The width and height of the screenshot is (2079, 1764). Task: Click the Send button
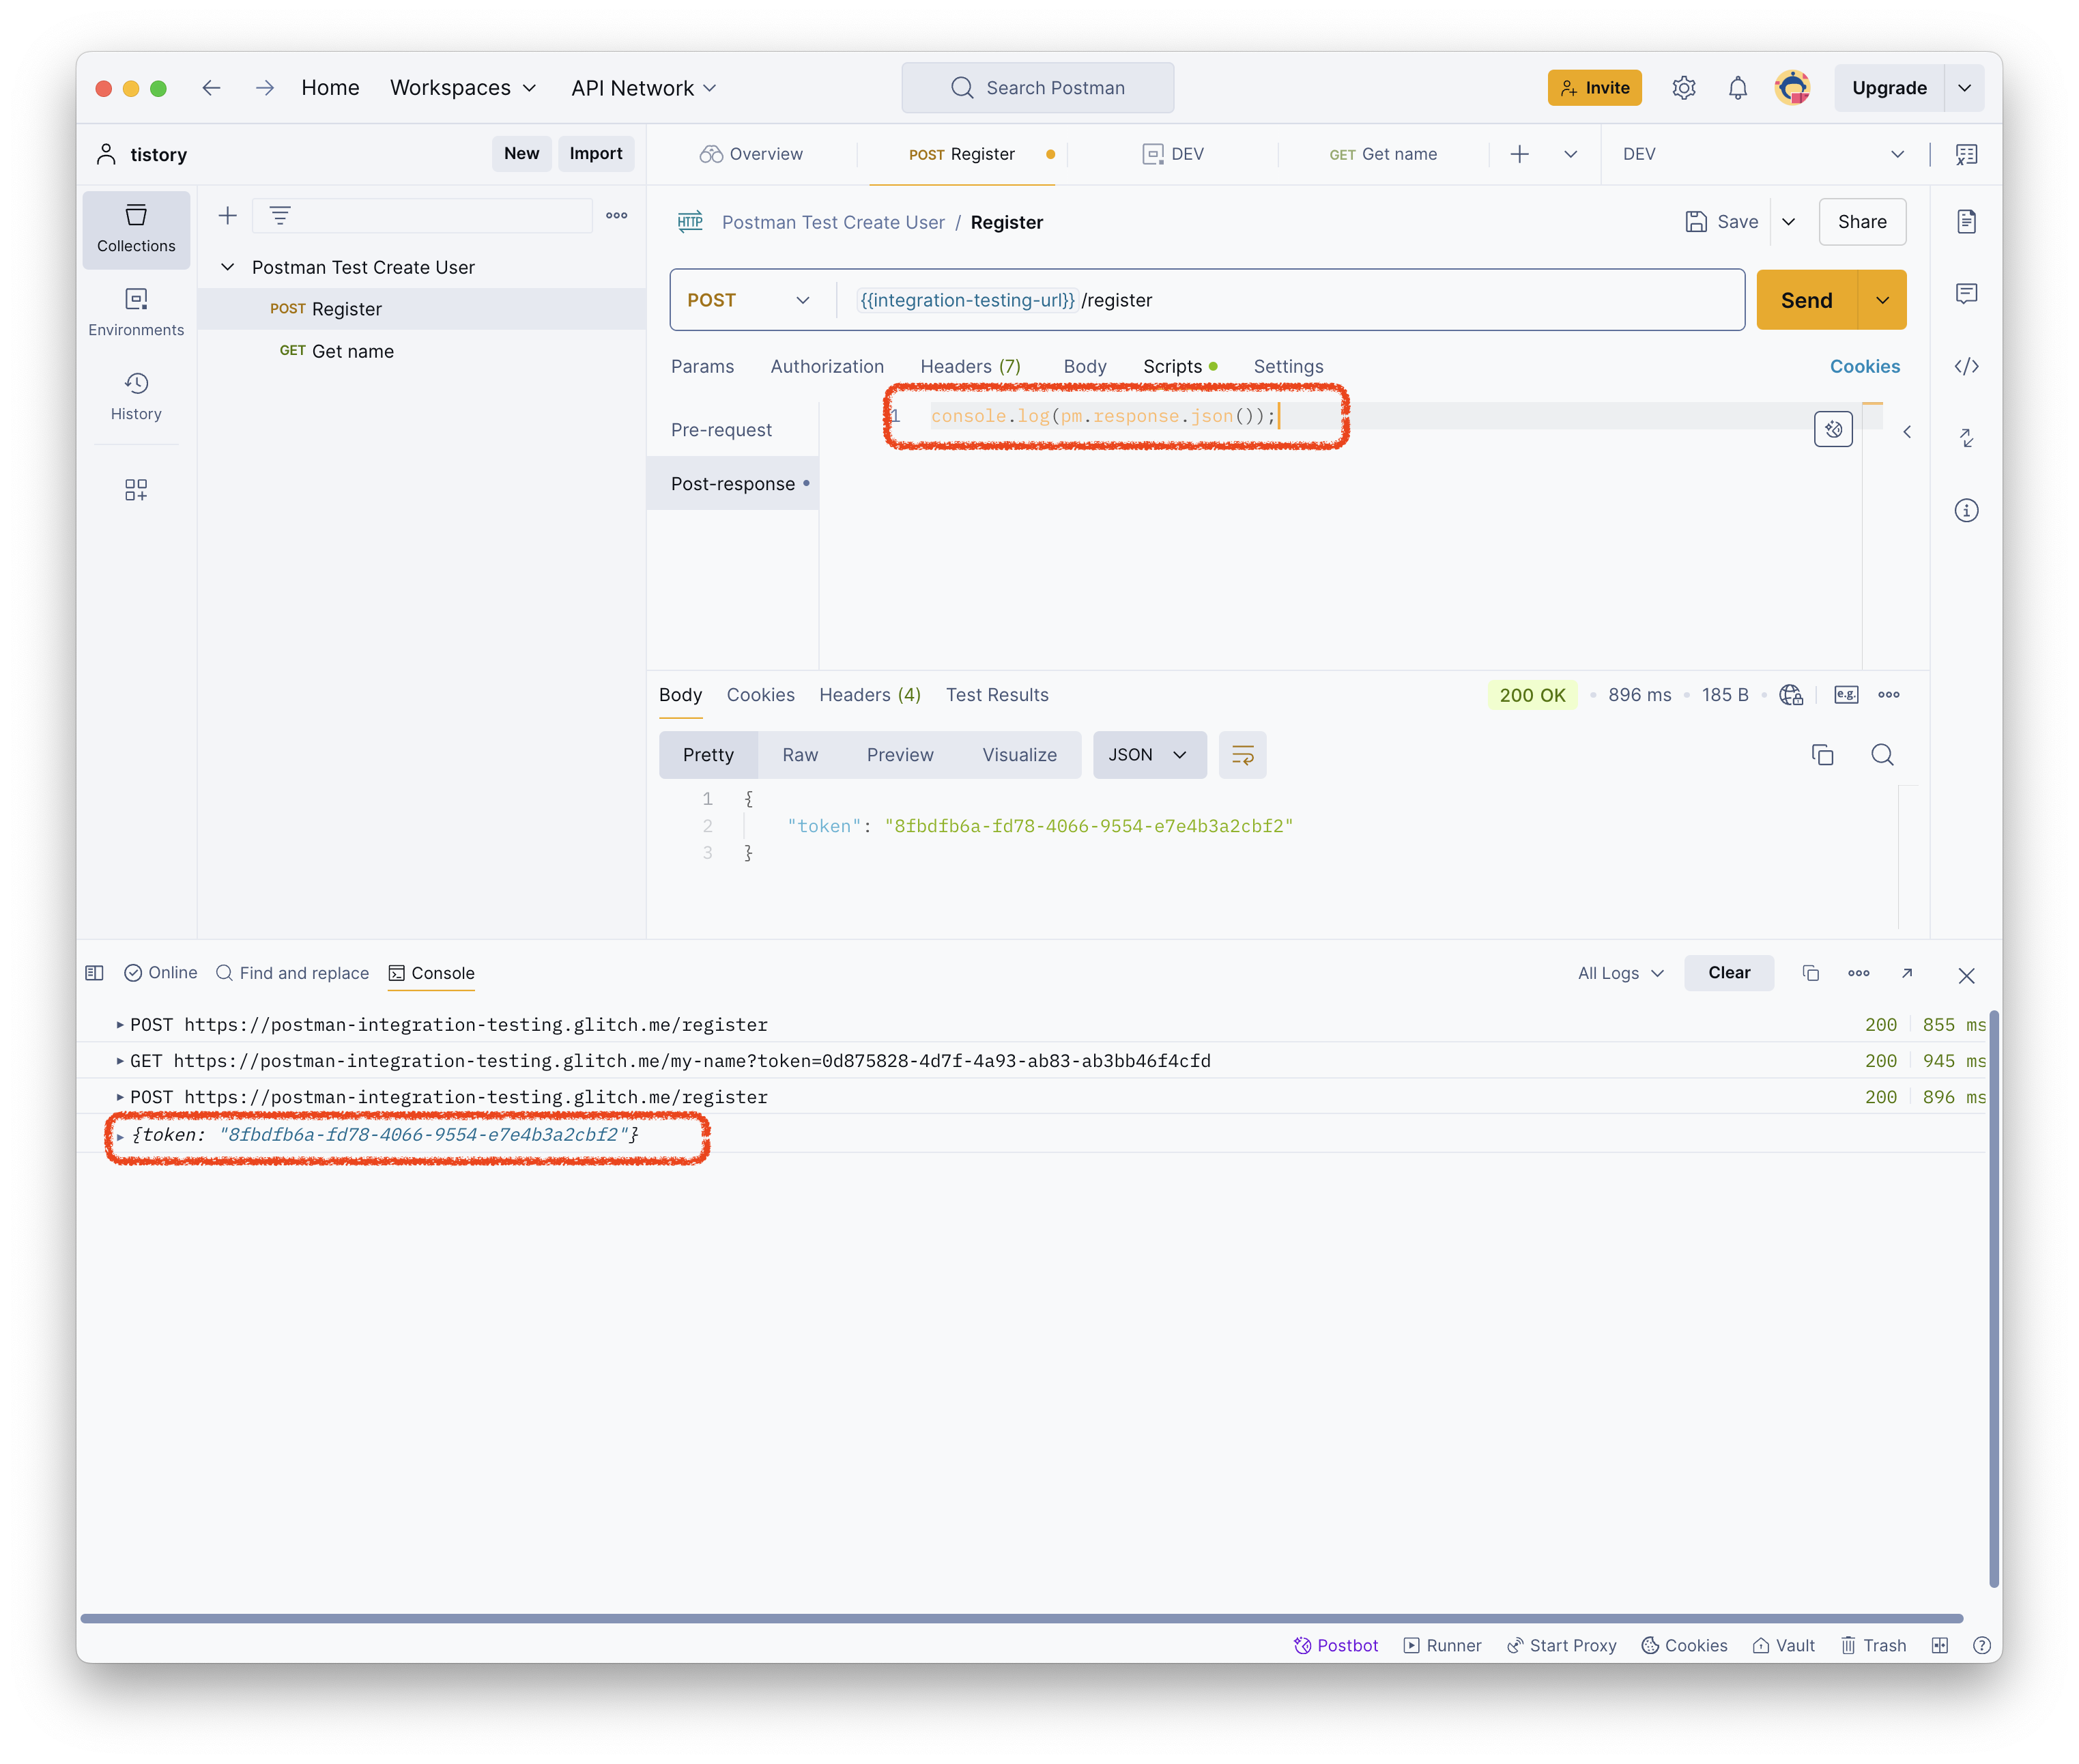coord(1805,300)
